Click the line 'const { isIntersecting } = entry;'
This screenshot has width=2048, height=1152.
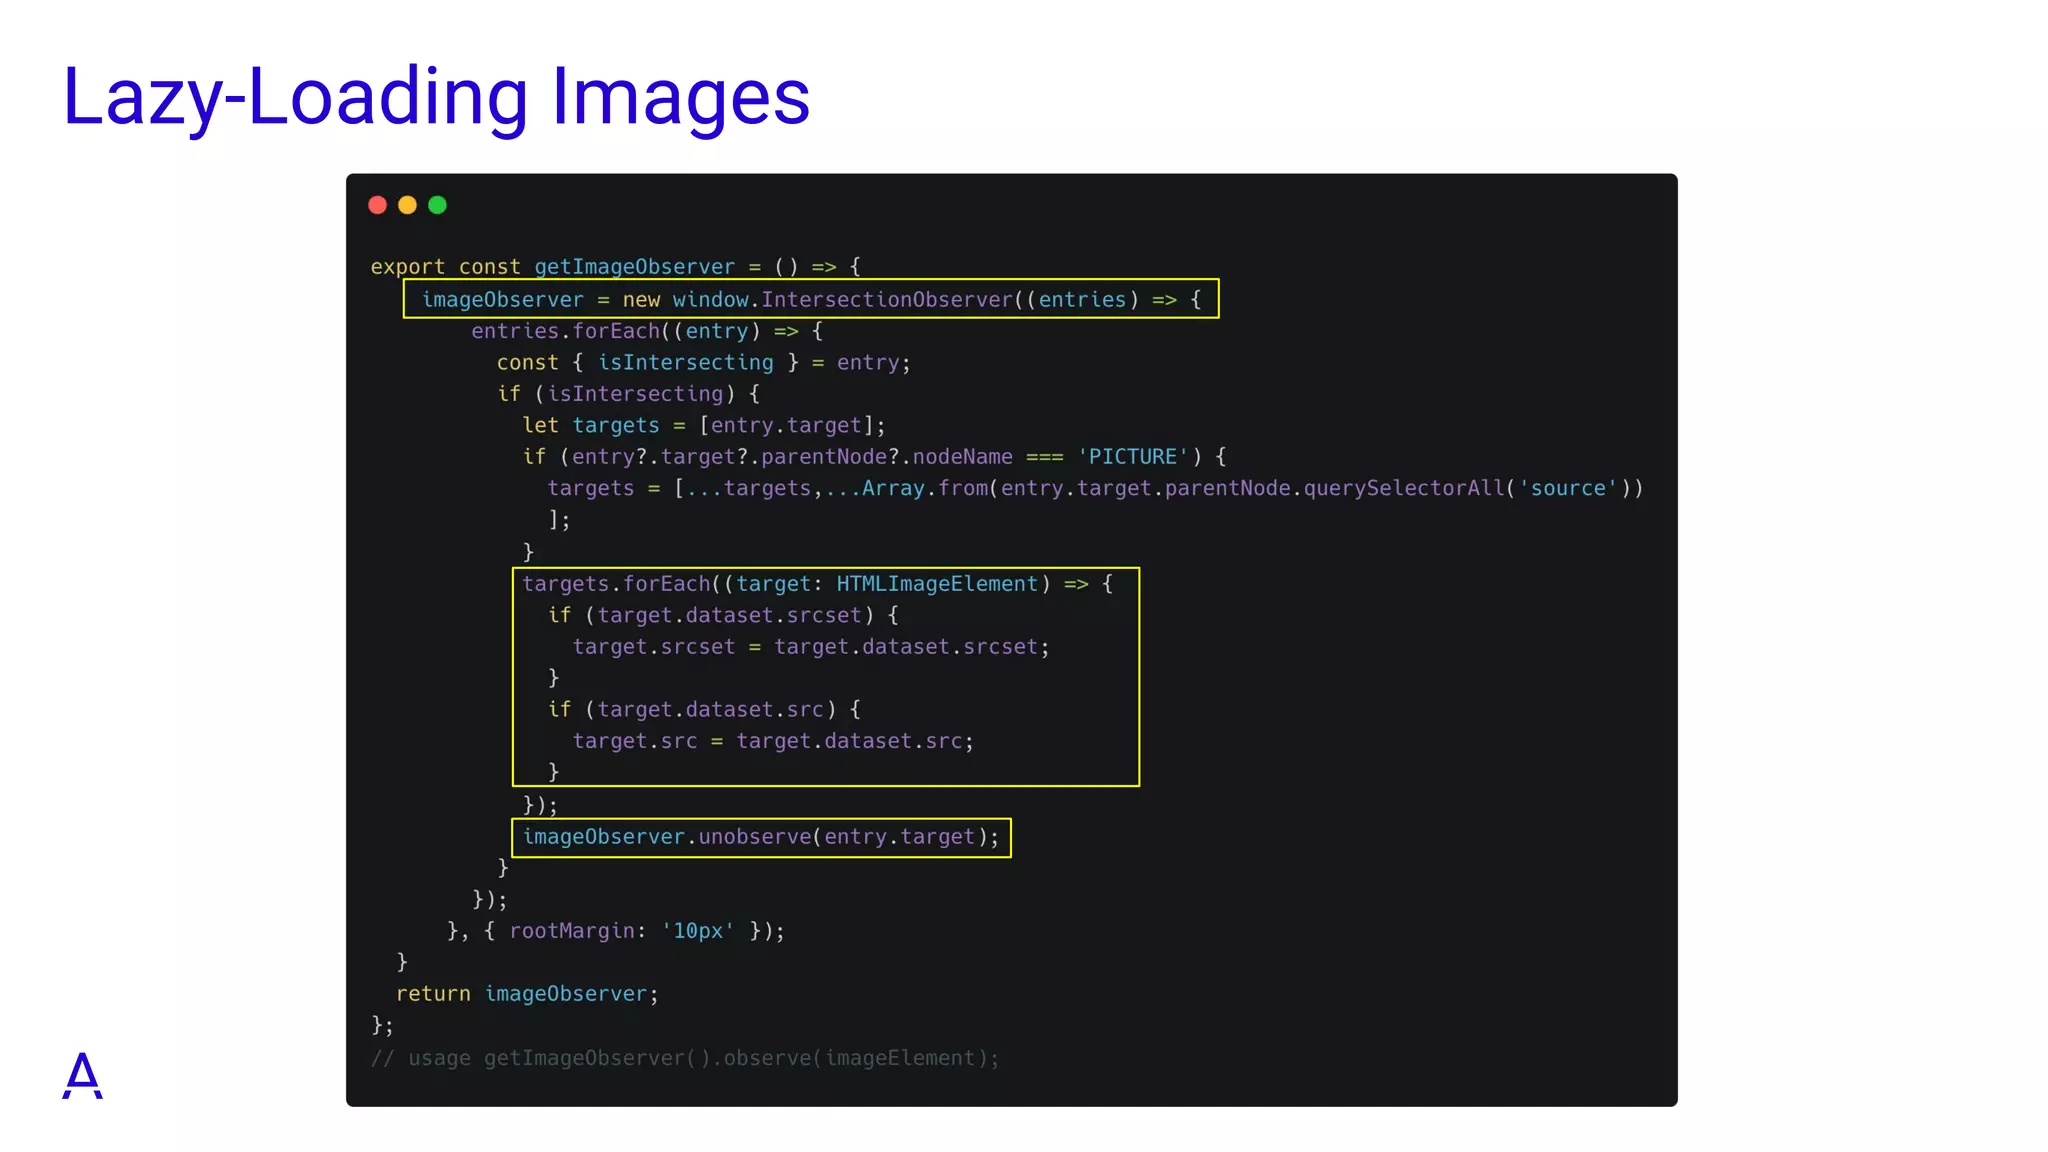(704, 363)
